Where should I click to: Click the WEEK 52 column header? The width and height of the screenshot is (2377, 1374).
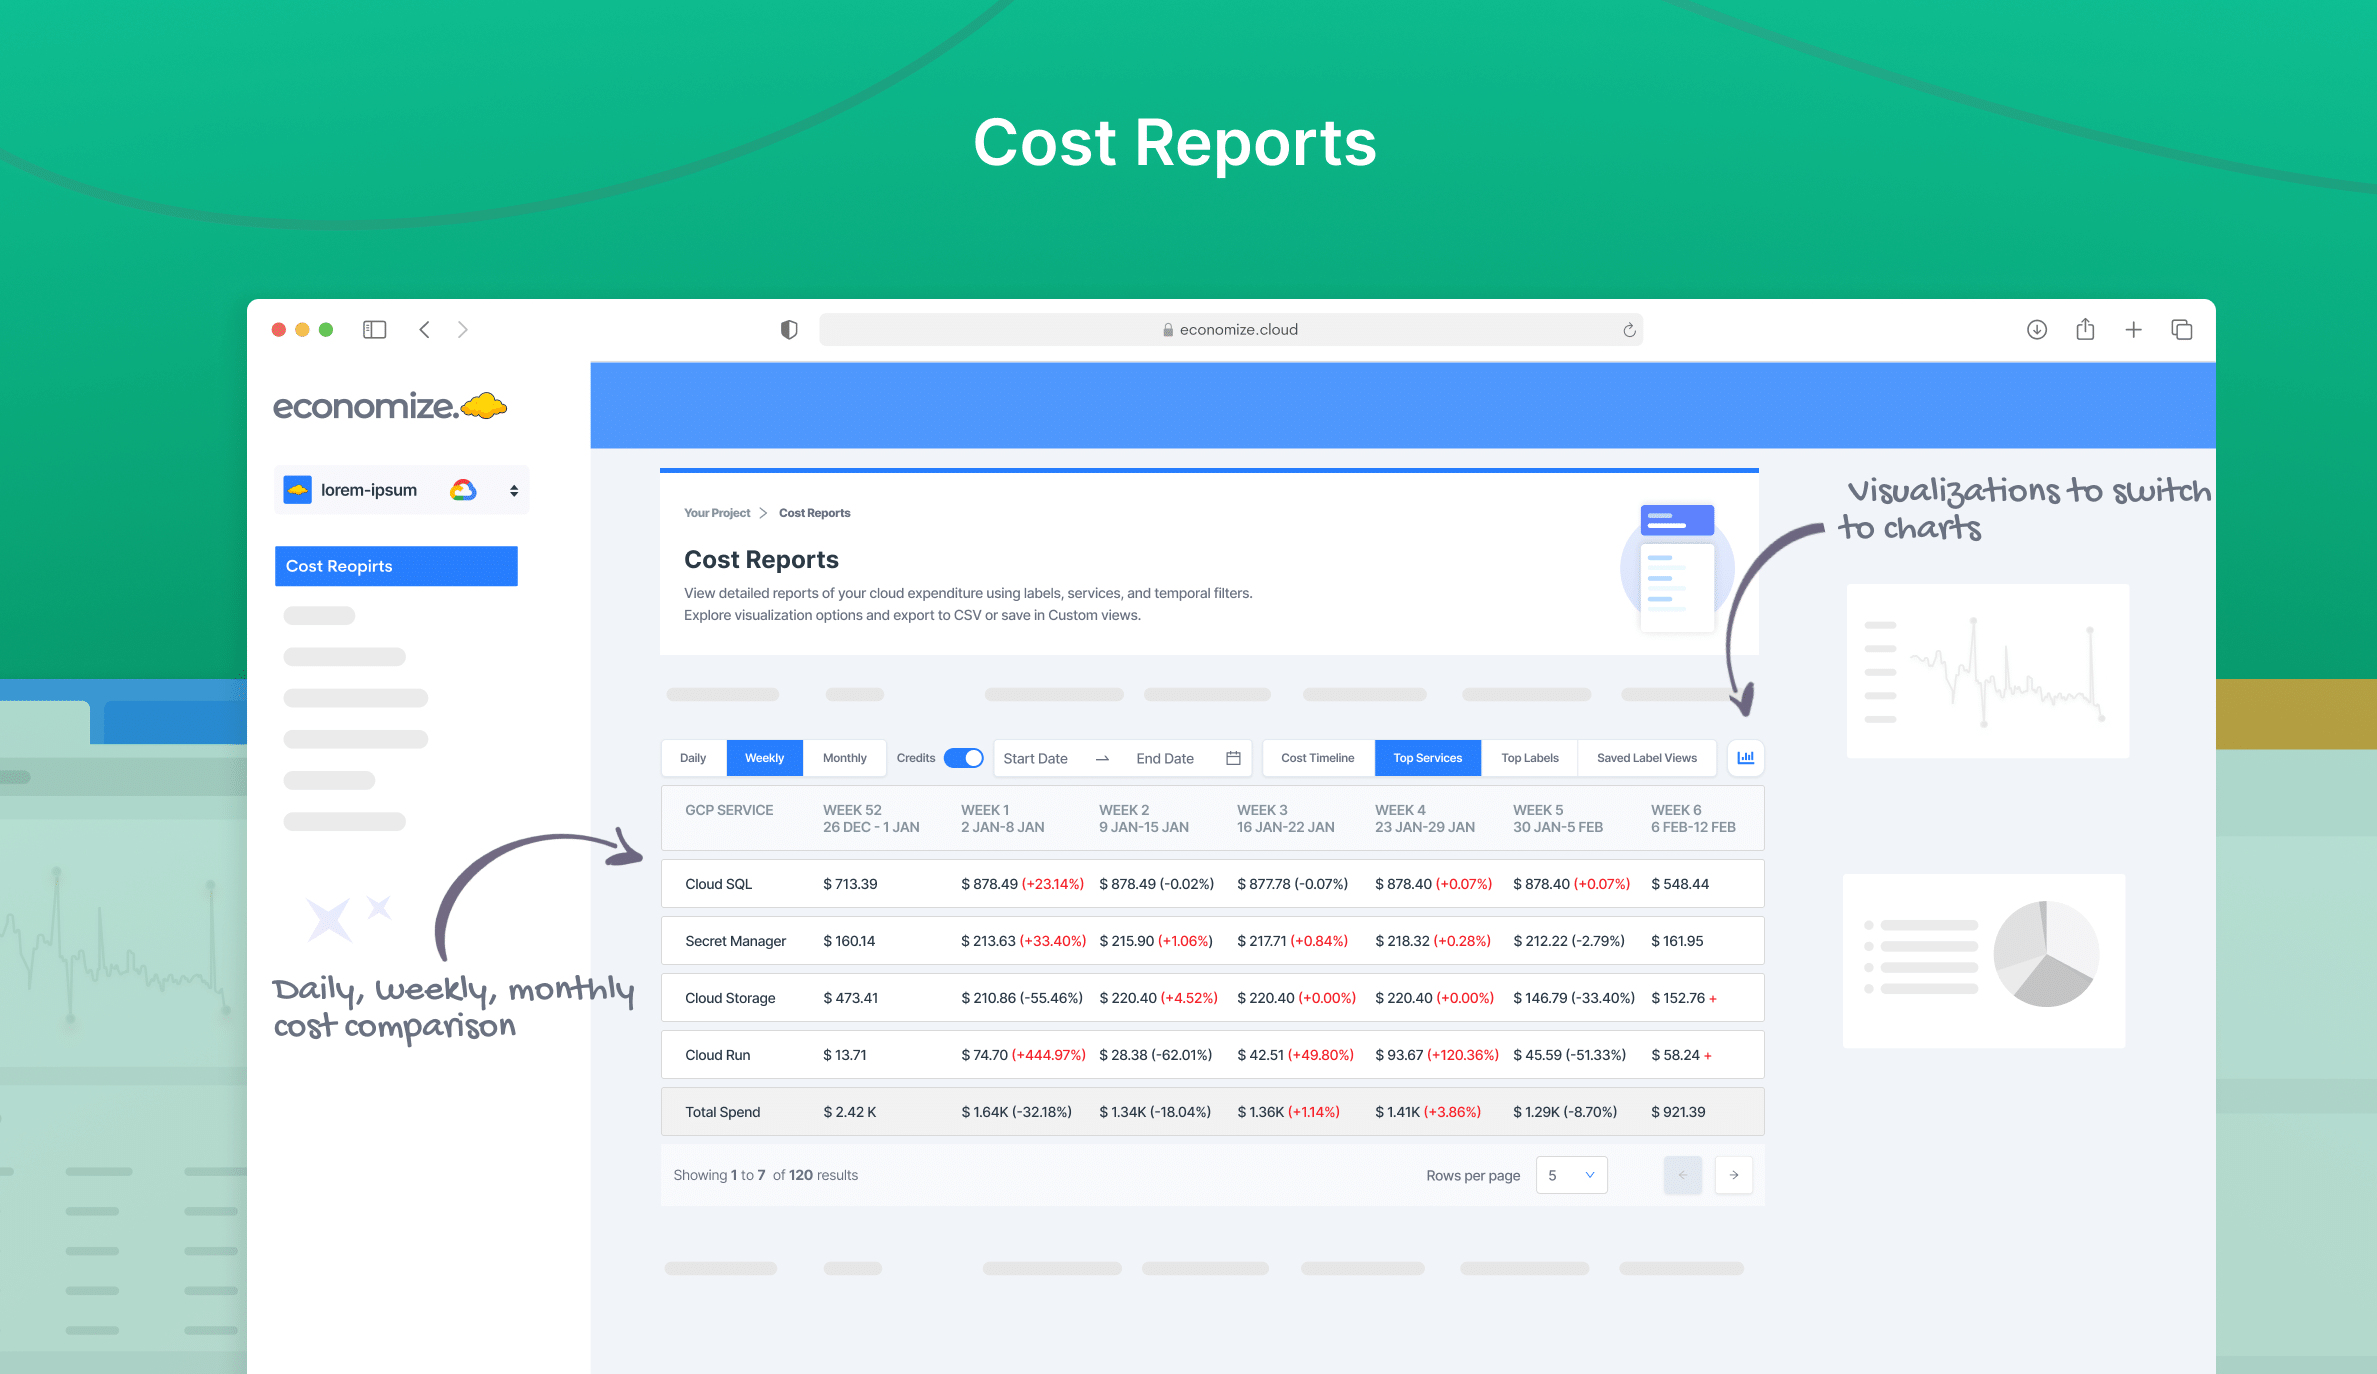(x=871, y=818)
